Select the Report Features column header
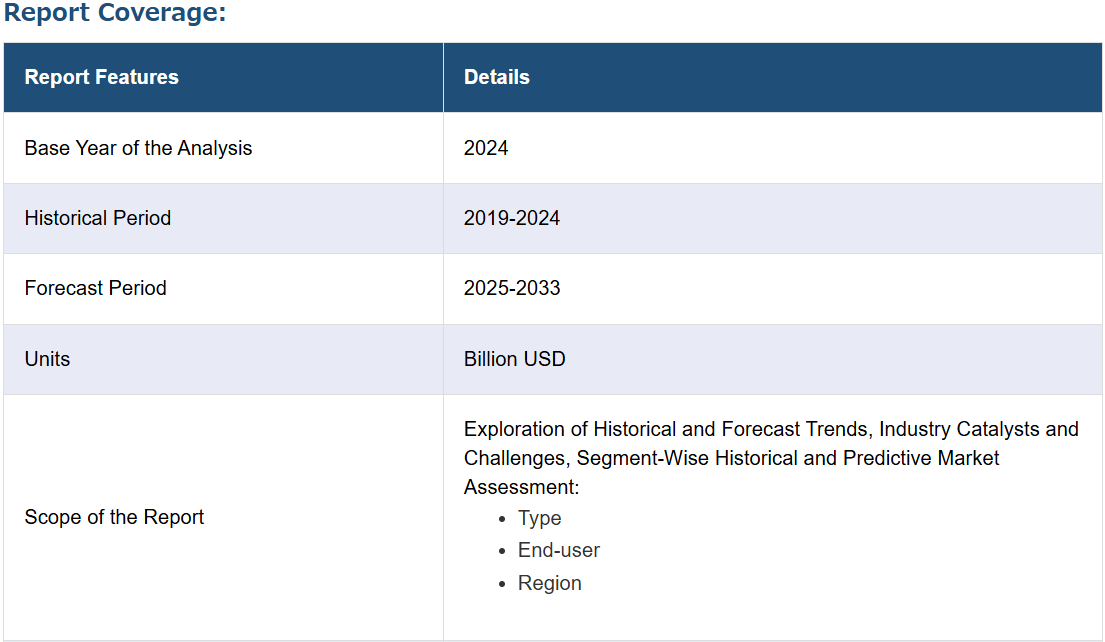 point(101,77)
